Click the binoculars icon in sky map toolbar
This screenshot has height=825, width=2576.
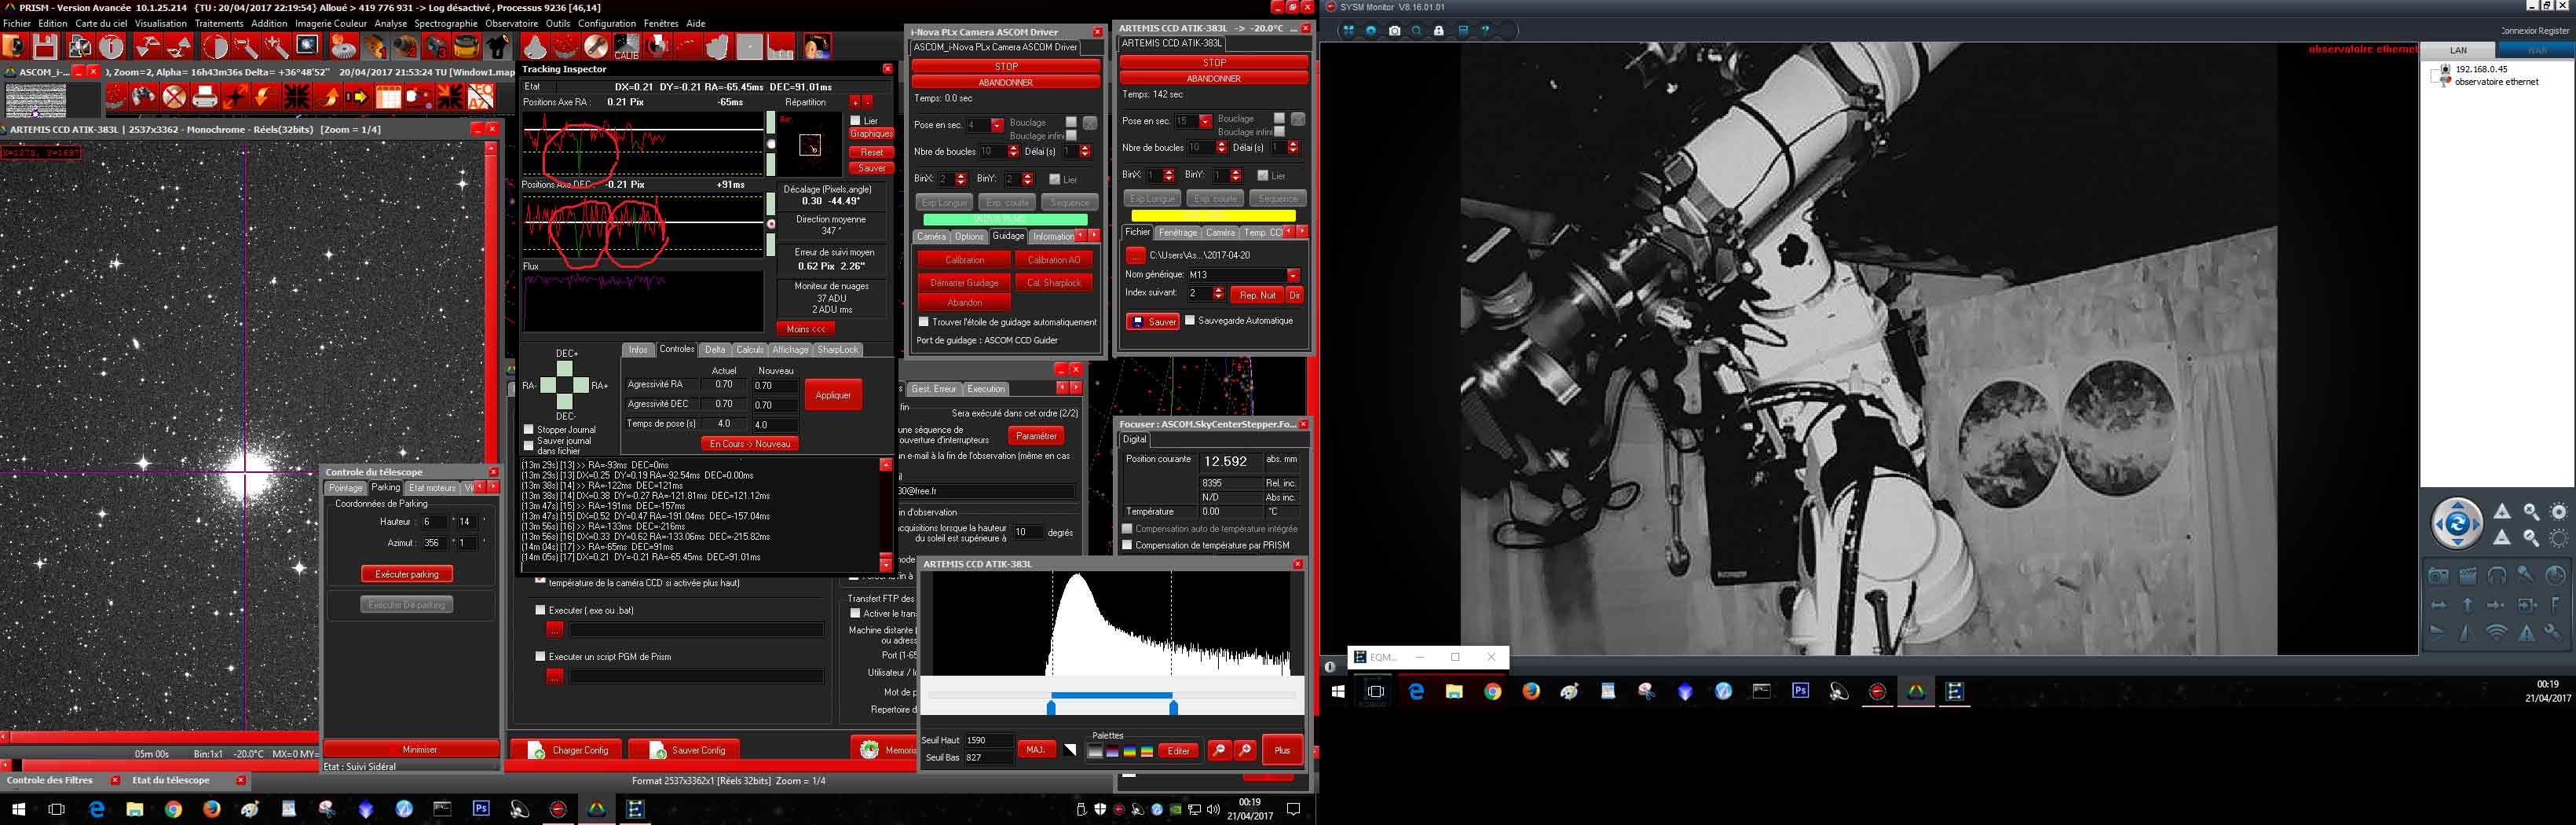(x=144, y=97)
